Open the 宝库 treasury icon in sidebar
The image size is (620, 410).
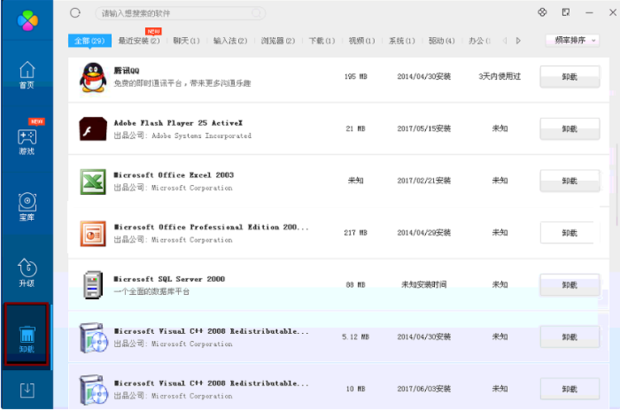click(x=27, y=207)
